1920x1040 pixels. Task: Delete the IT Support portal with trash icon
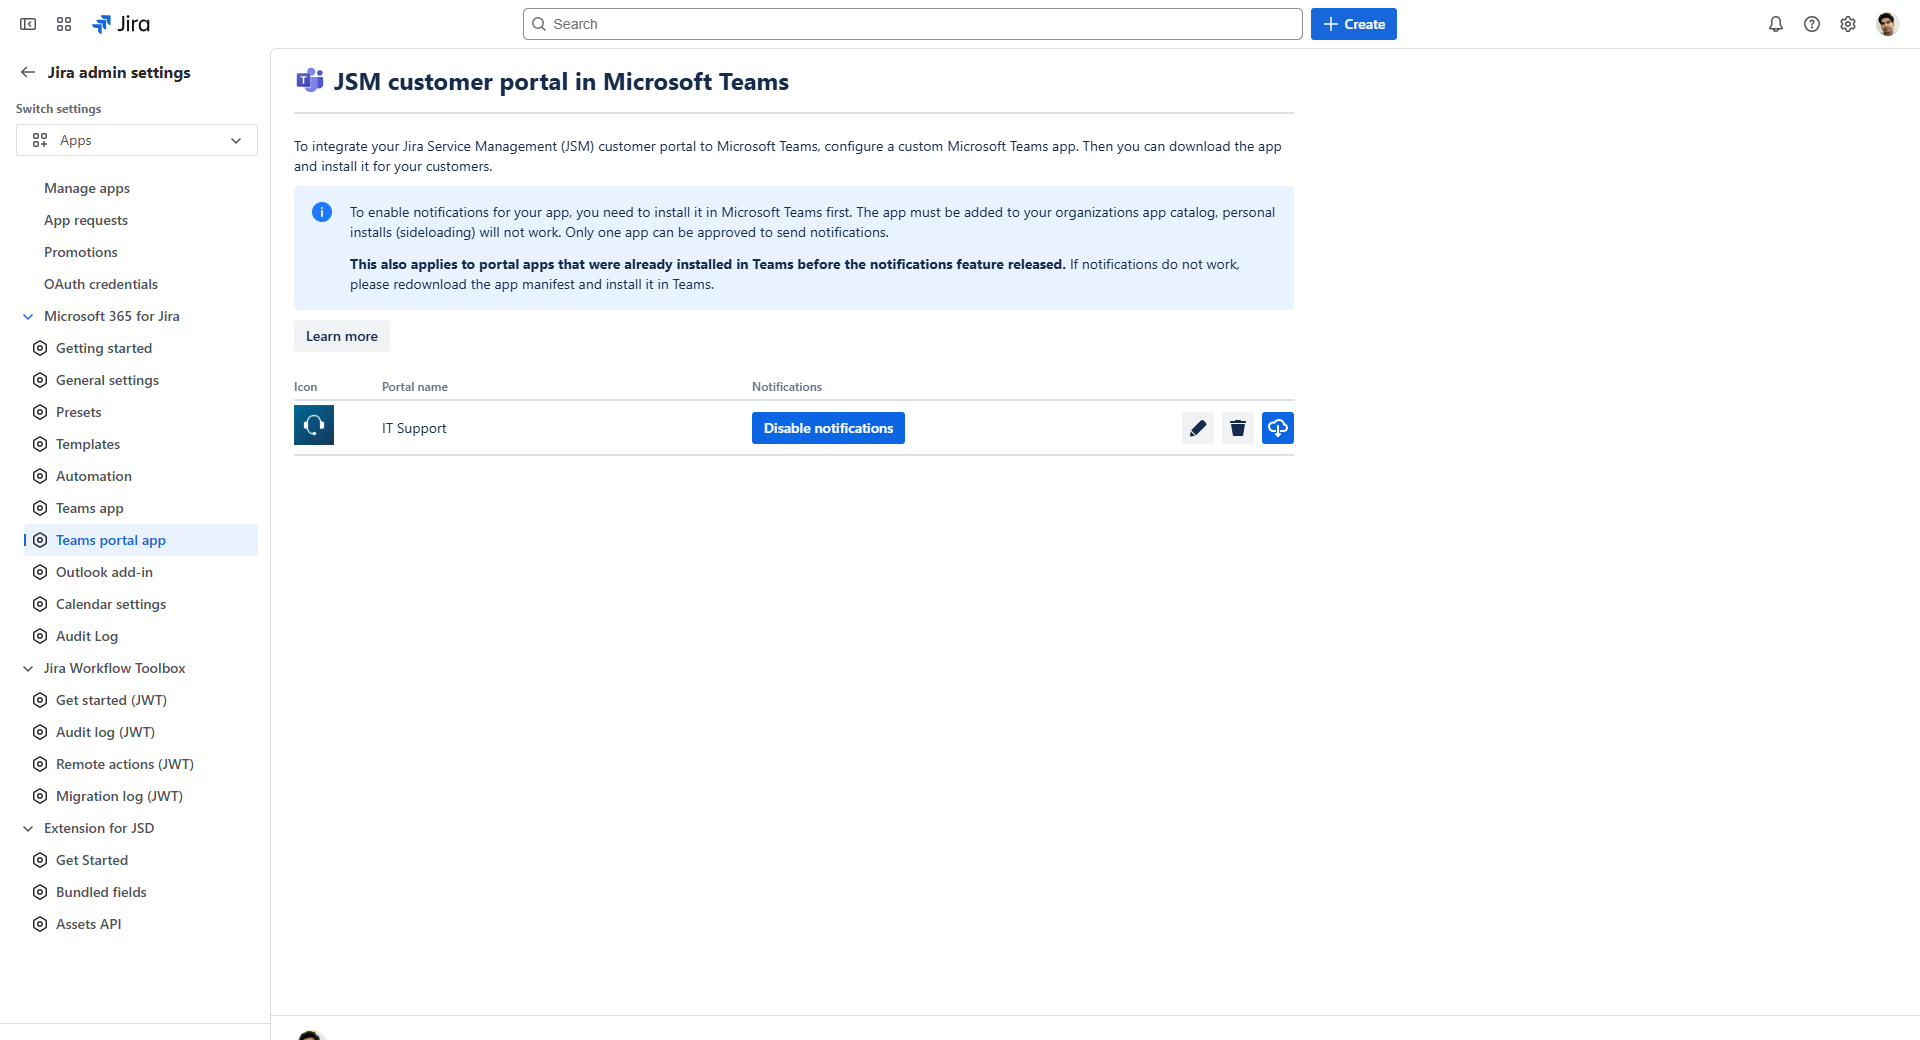(x=1238, y=428)
